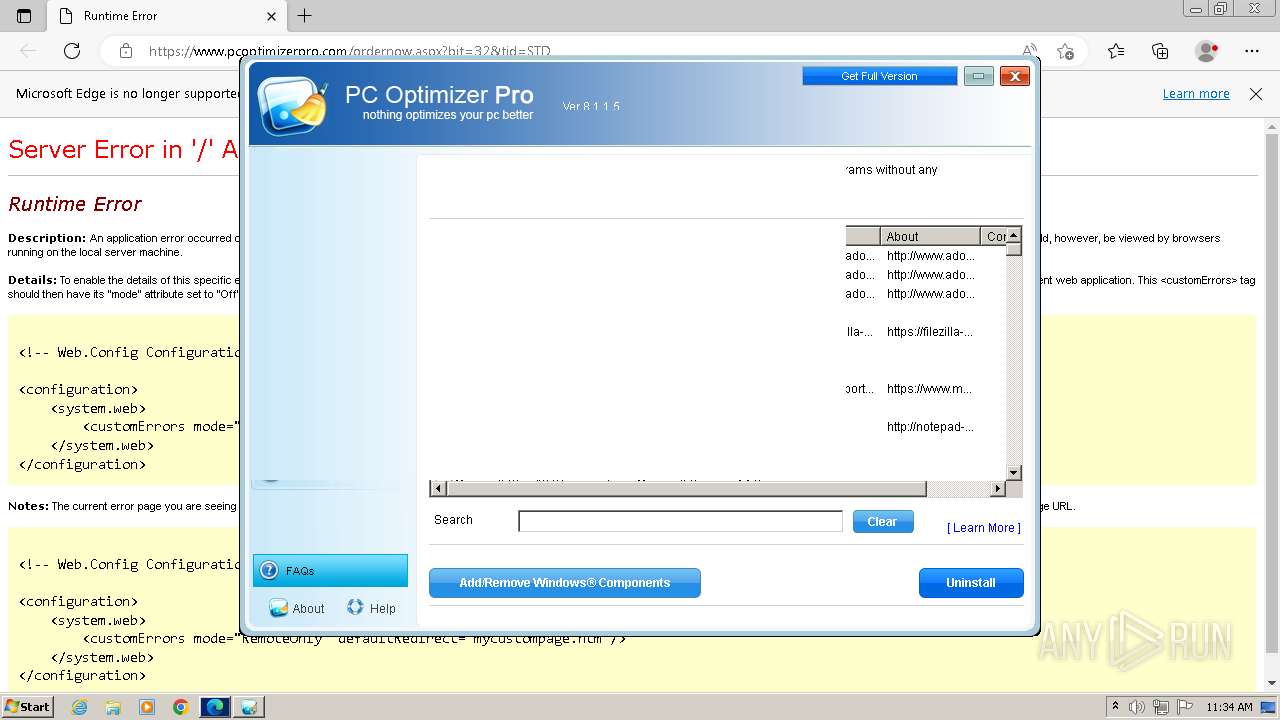Click the horizontal scrollbar left arrow
This screenshot has height=720, width=1280.
[437, 489]
